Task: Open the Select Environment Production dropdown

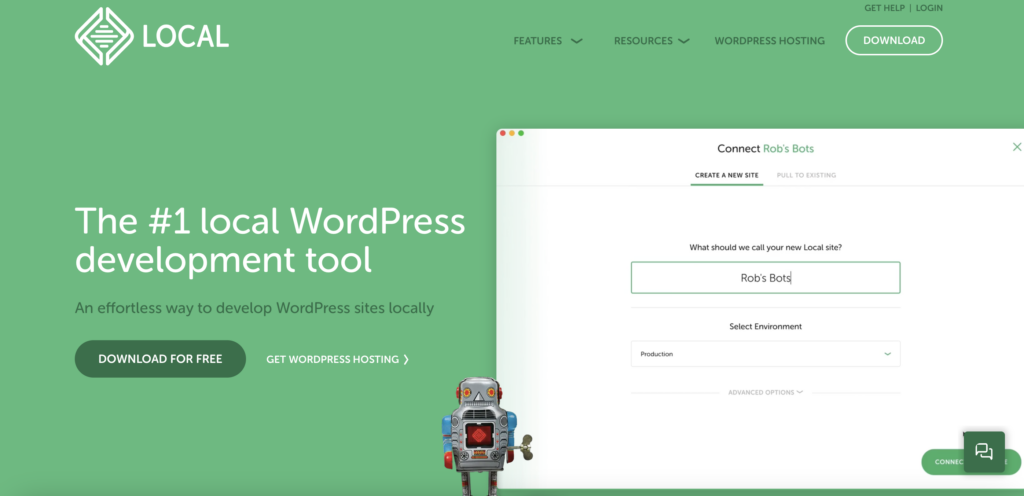Action: tap(765, 354)
